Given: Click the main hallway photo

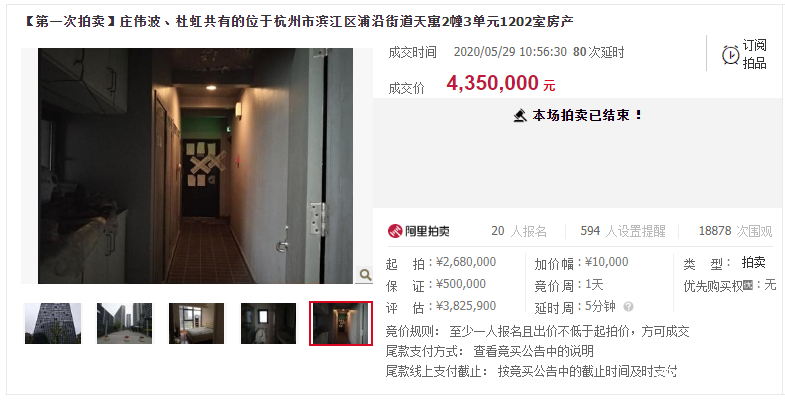Looking at the screenshot, I should click(x=196, y=166).
